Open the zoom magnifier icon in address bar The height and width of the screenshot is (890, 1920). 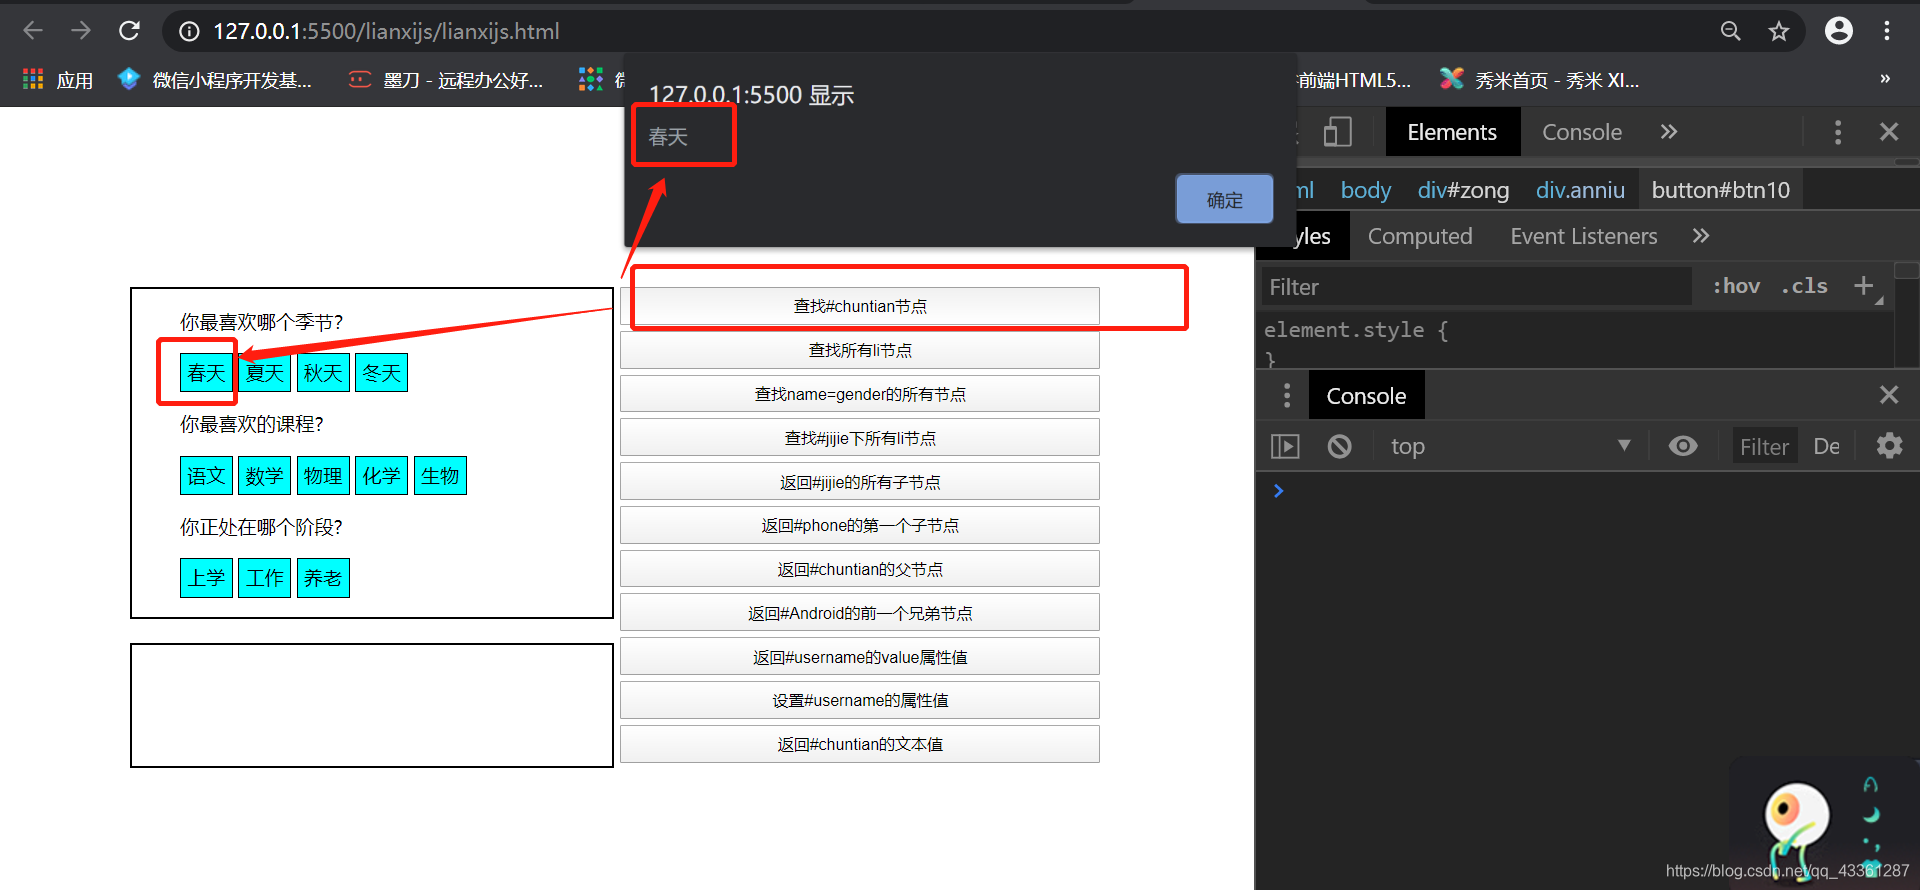coord(1730,31)
